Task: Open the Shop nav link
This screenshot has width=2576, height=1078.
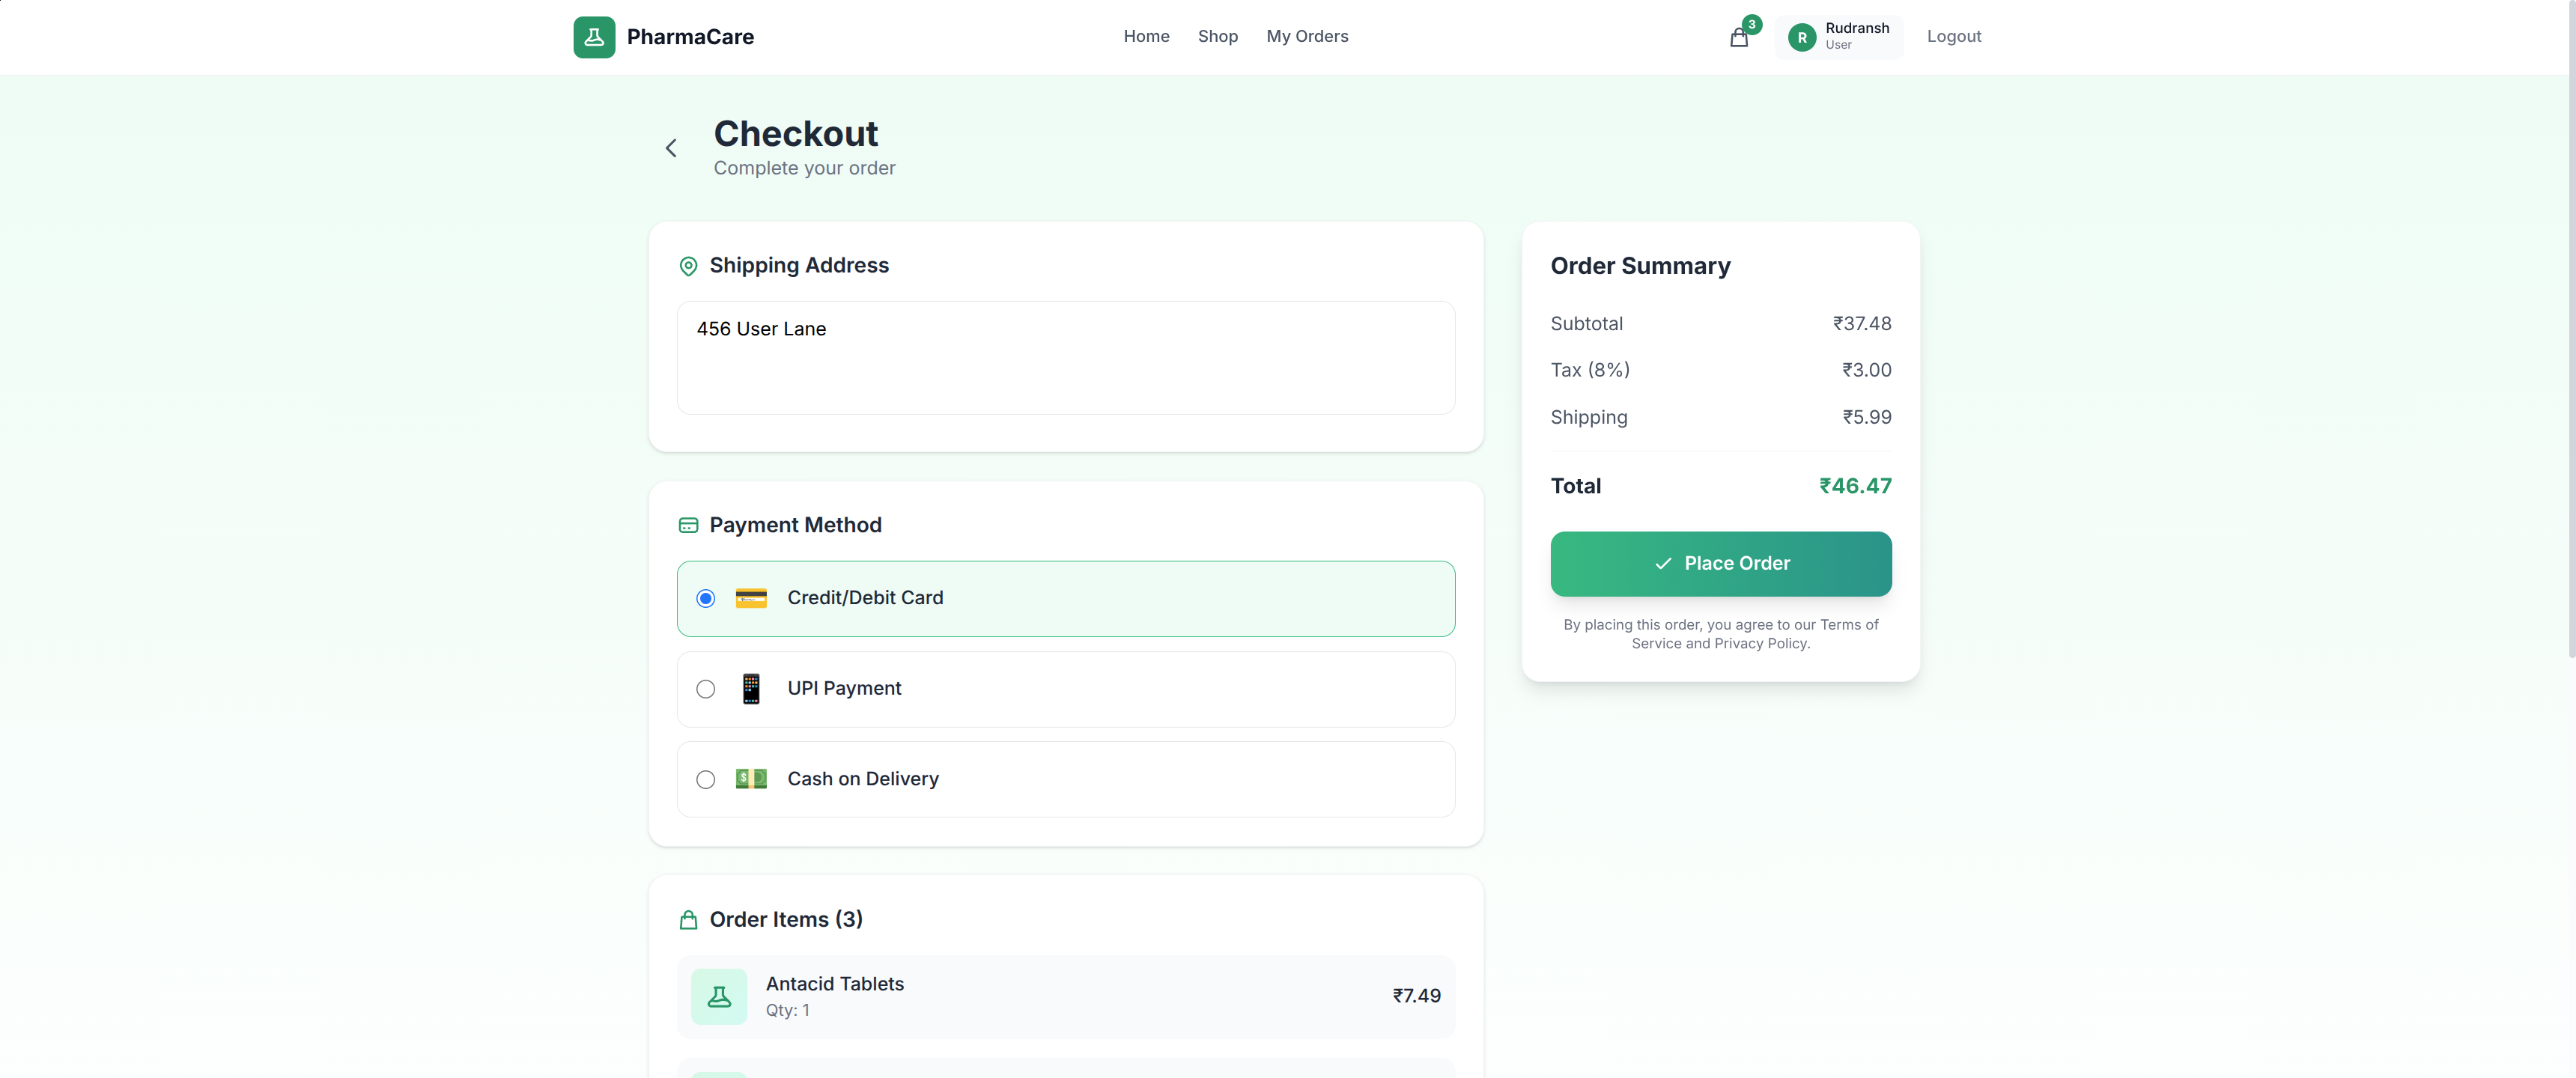Action: tap(1218, 37)
